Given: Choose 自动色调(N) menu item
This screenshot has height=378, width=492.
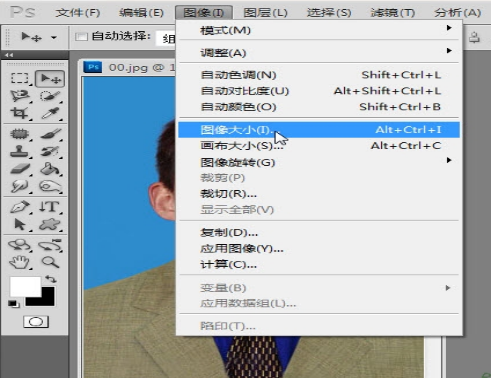Looking at the screenshot, I should click(319, 75).
